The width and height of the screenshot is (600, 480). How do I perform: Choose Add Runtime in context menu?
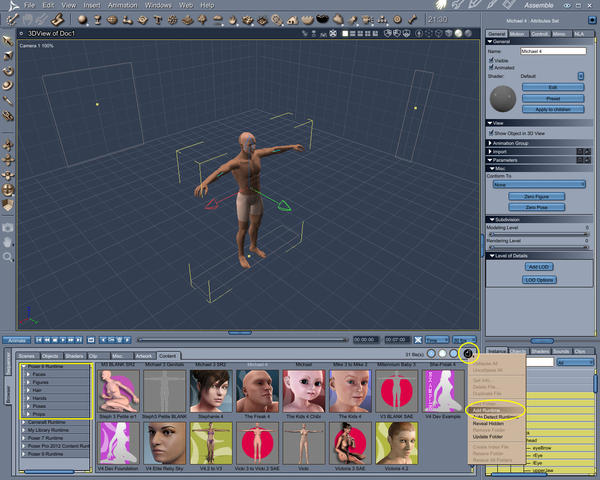coord(496,410)
